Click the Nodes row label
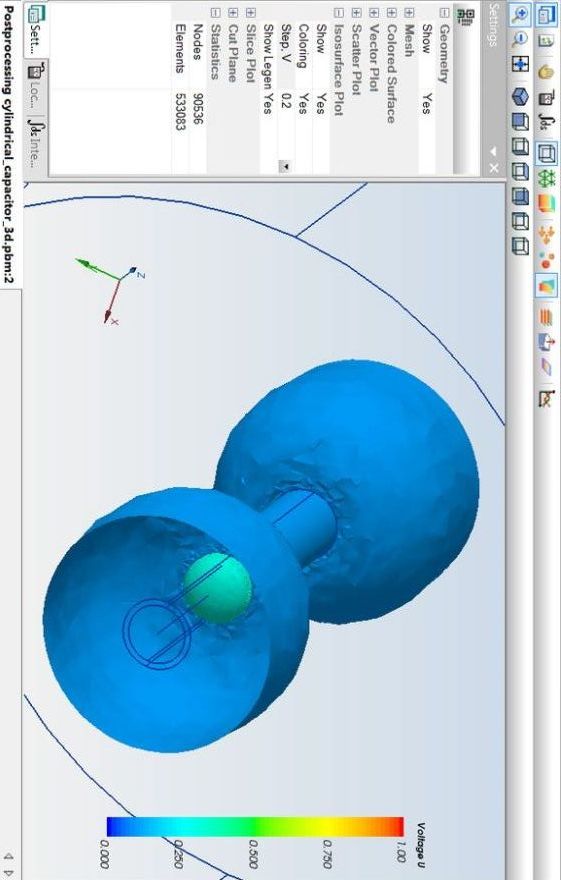561x880 pixels. [x=198, y=41]
